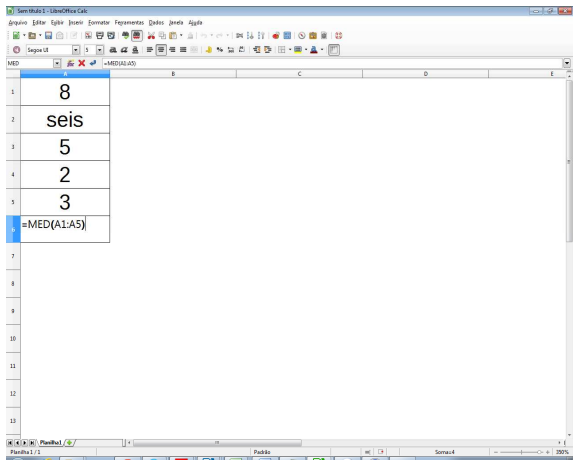Toggle Center Horizontally alignment
This screenshot has height=465, width=574.
pyautogui.click(x=161, y=50)
